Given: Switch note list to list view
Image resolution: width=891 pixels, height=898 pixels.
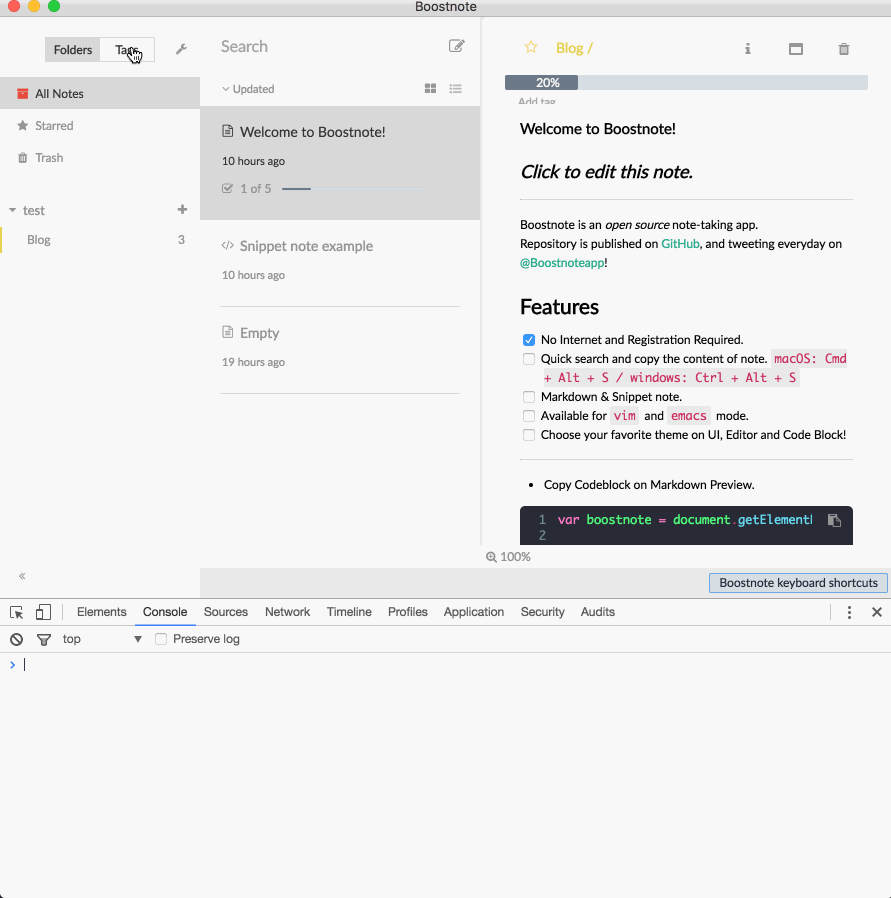Looking at the screenshot, I should 455,88.
